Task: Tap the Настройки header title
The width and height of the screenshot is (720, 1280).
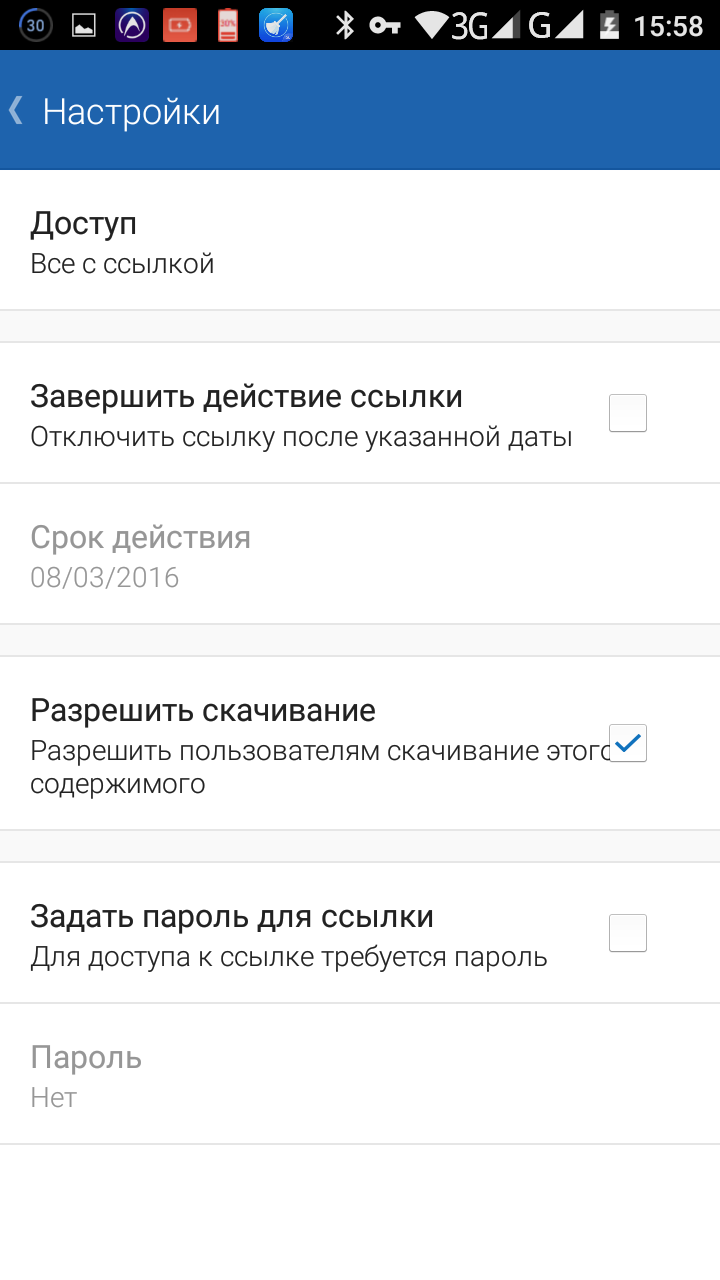Action: pos(131,111)
